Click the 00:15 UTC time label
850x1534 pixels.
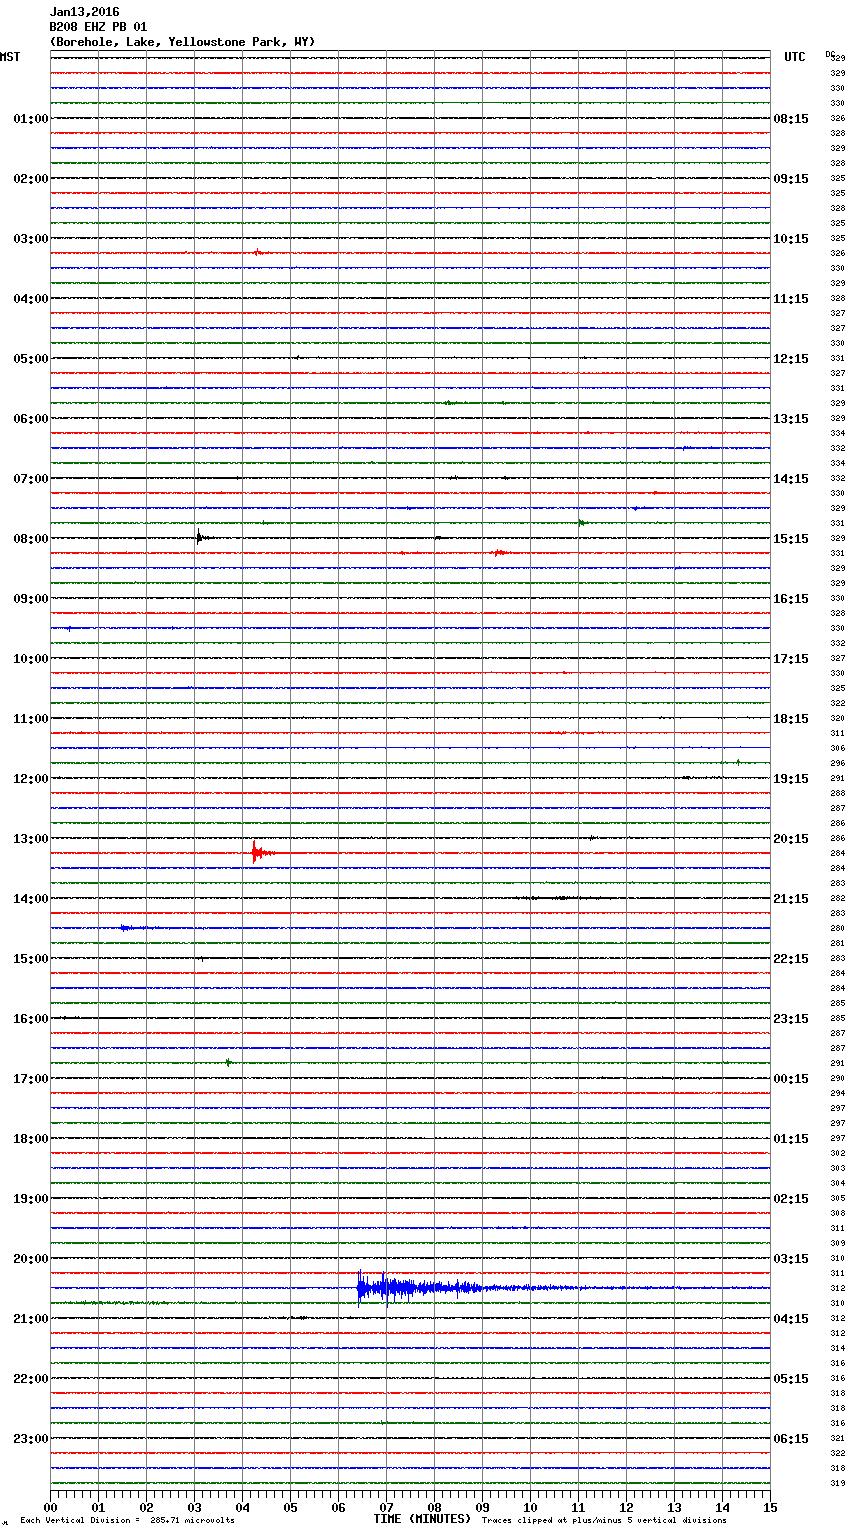pos(791,1079)
